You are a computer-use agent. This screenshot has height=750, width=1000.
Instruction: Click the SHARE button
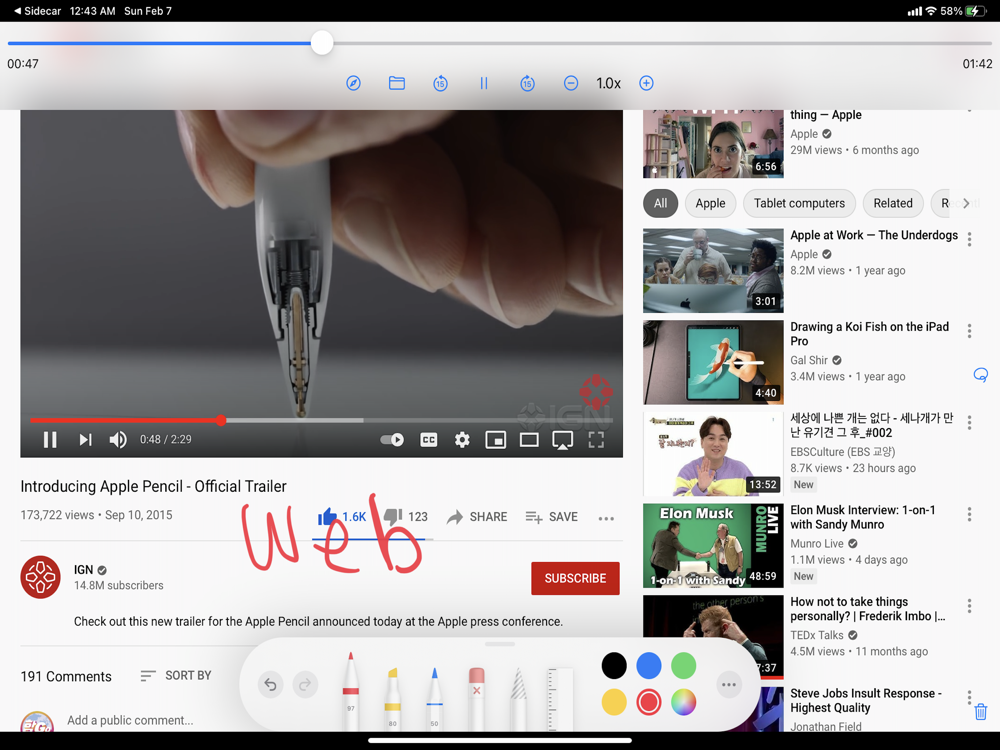pos(477,517)
